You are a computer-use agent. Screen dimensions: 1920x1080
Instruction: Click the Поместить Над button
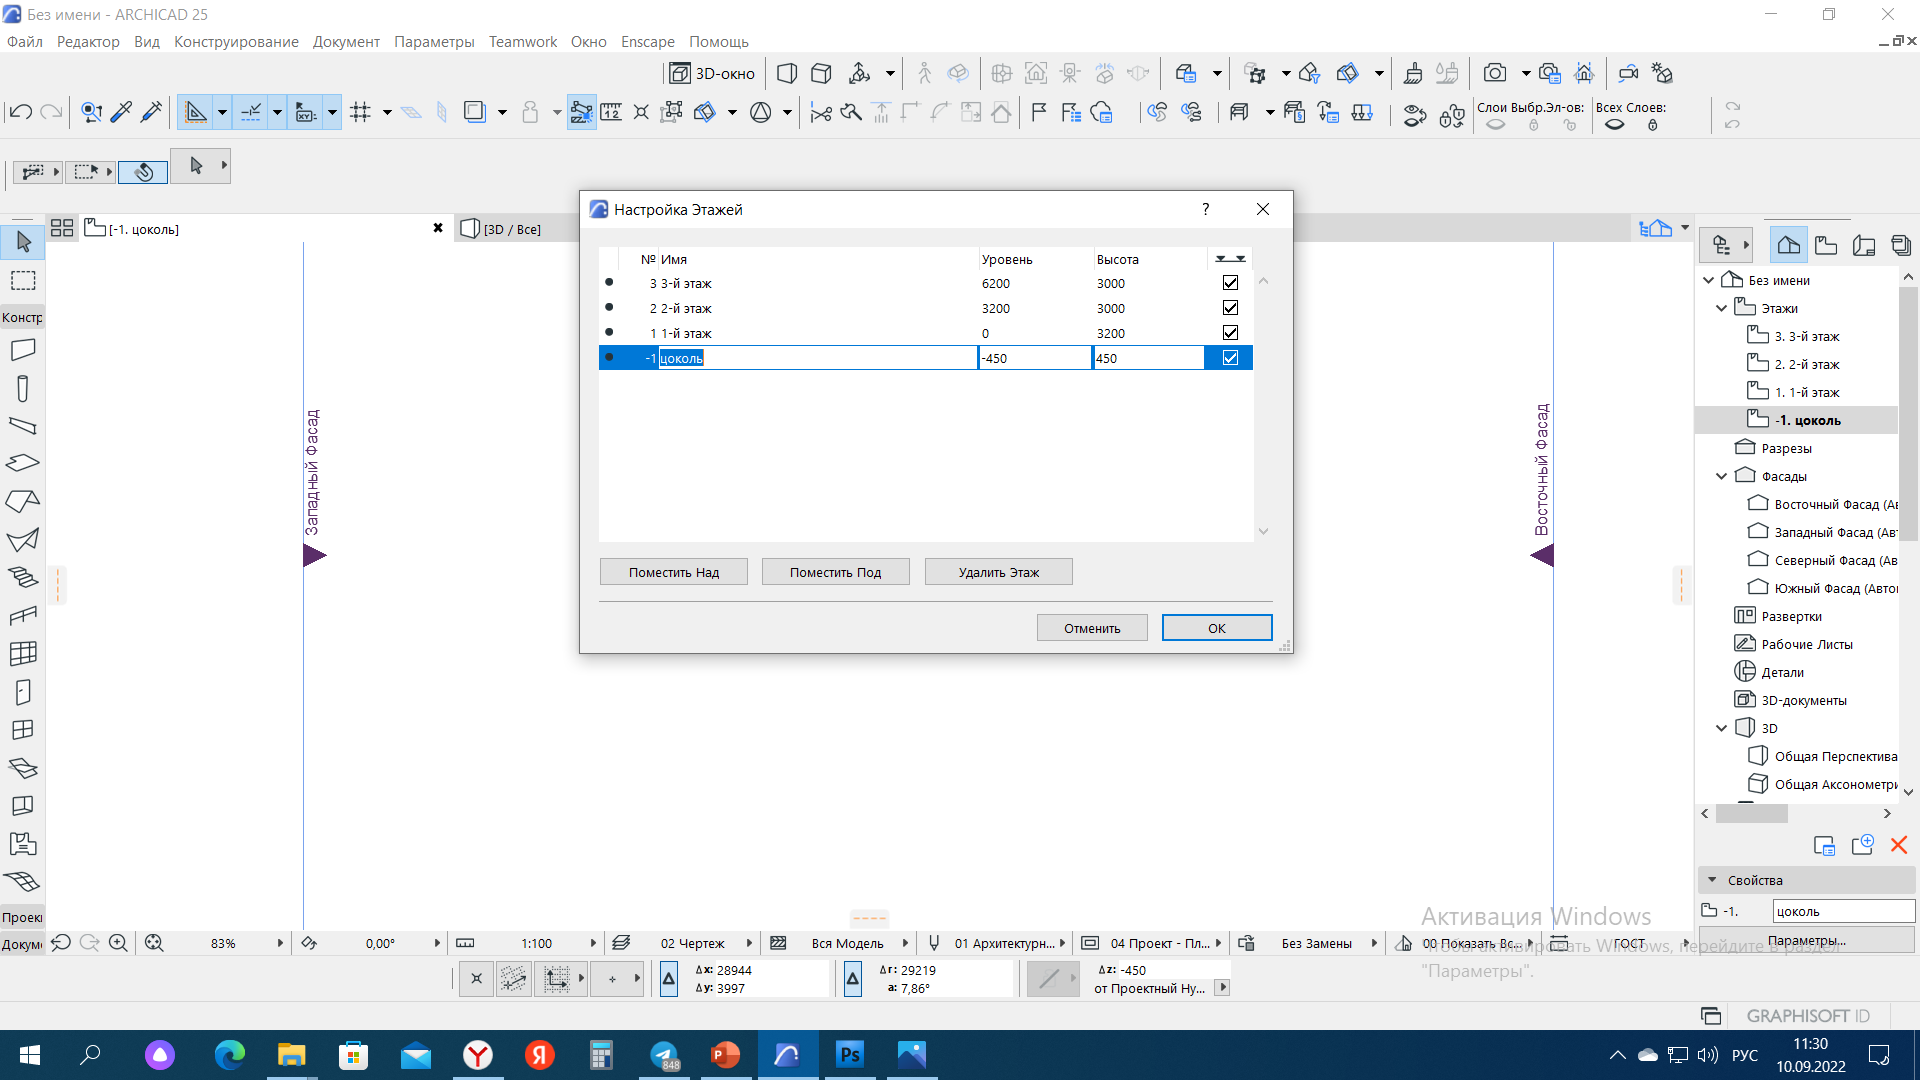point(673,572)
